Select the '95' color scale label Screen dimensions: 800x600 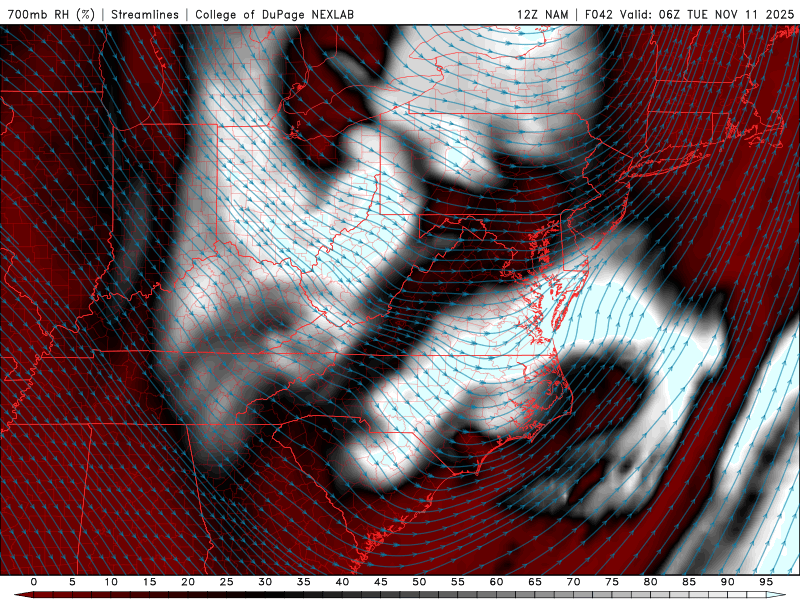coord(766,582)
